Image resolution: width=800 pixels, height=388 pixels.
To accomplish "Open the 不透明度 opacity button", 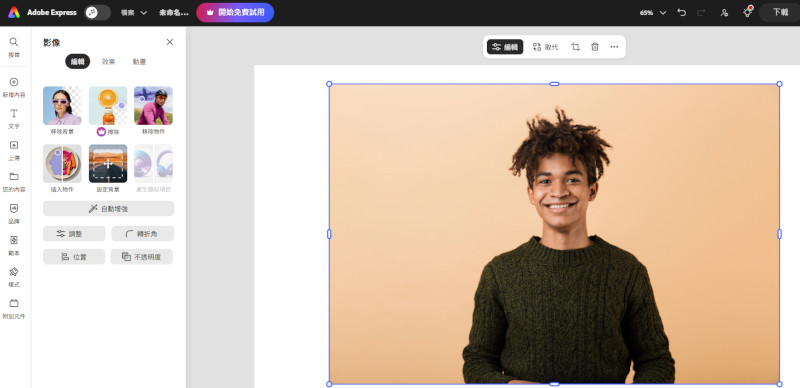I will click(x=142, y=257).
